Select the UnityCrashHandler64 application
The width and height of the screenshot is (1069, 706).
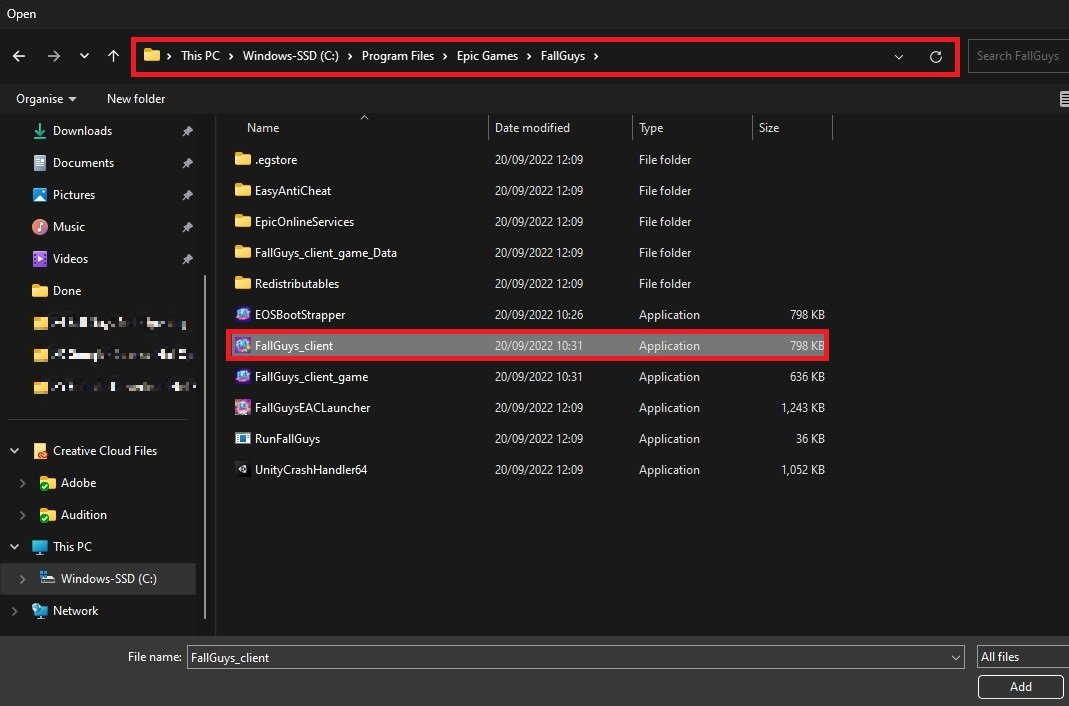[528, 470]
